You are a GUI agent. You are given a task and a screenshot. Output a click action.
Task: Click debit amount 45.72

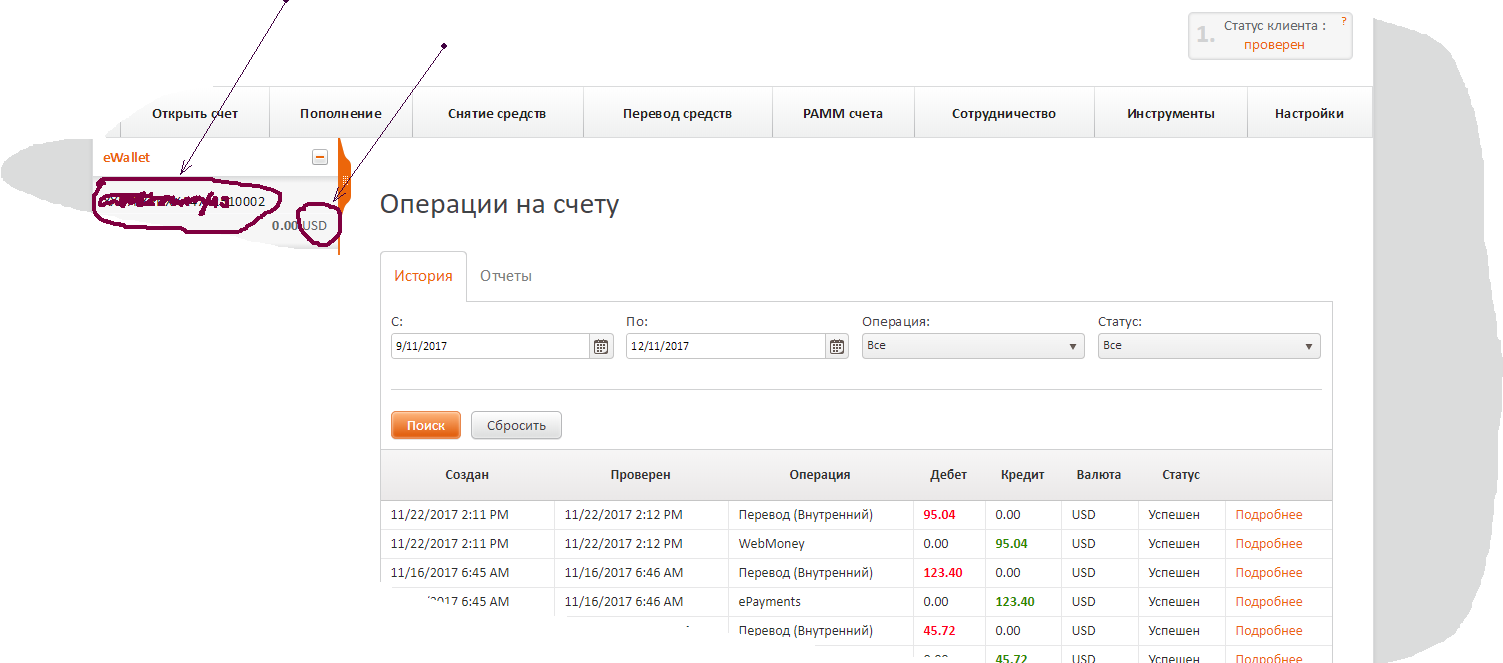939,631
